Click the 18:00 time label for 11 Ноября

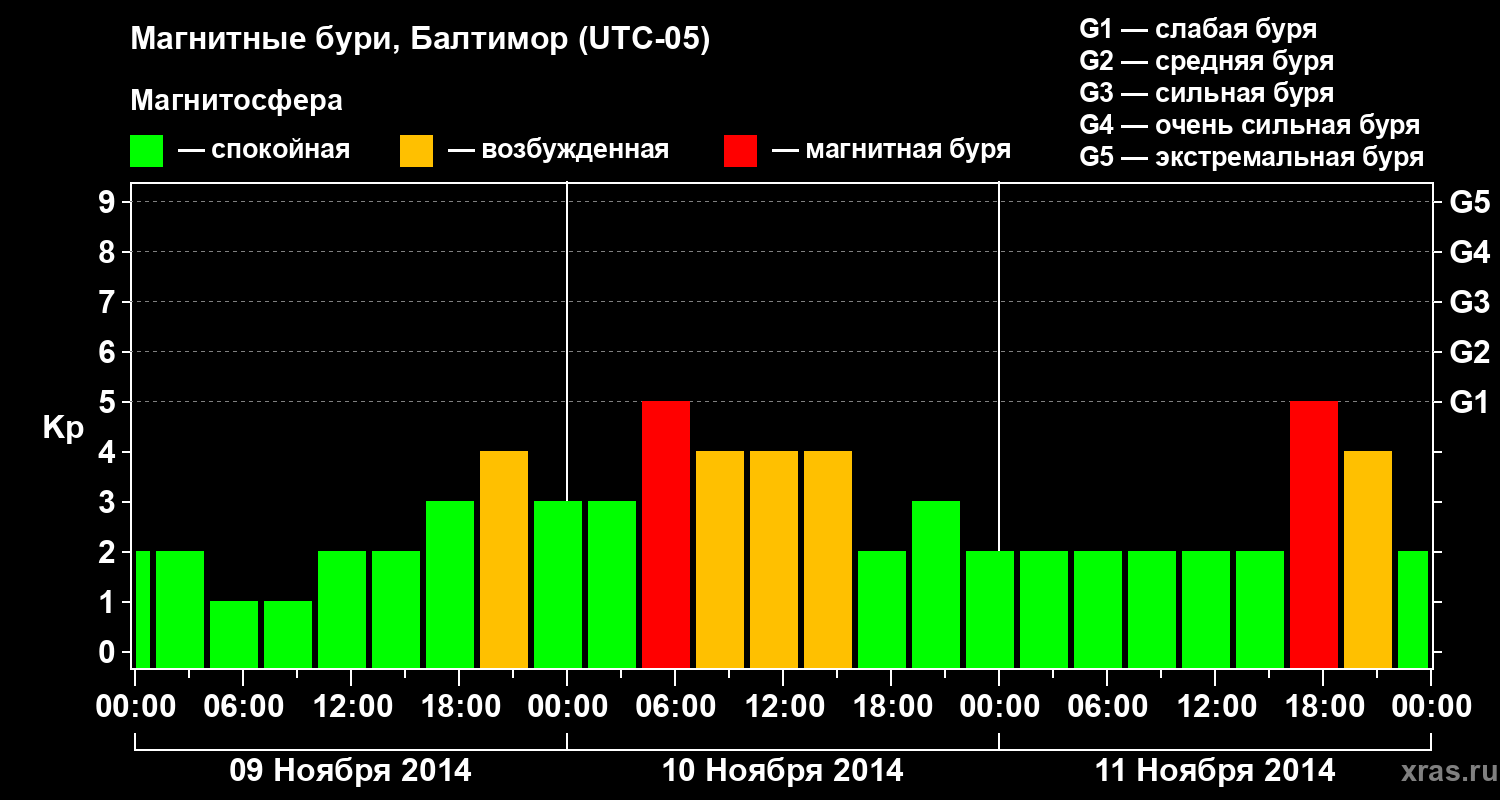tap(1323, 707)
